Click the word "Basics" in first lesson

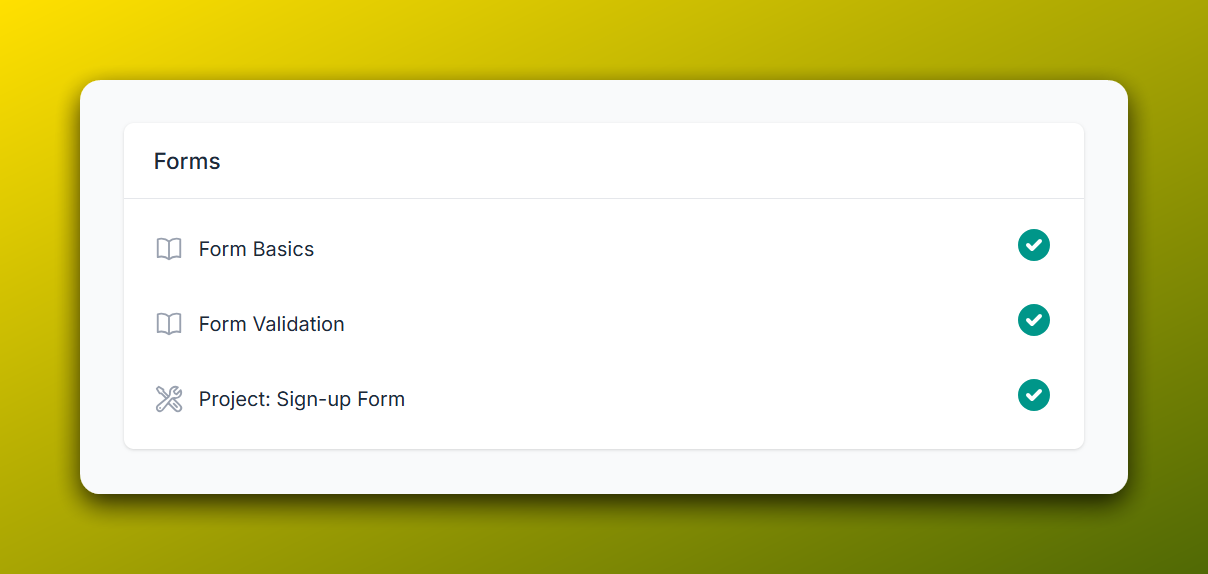pos(284,249)
